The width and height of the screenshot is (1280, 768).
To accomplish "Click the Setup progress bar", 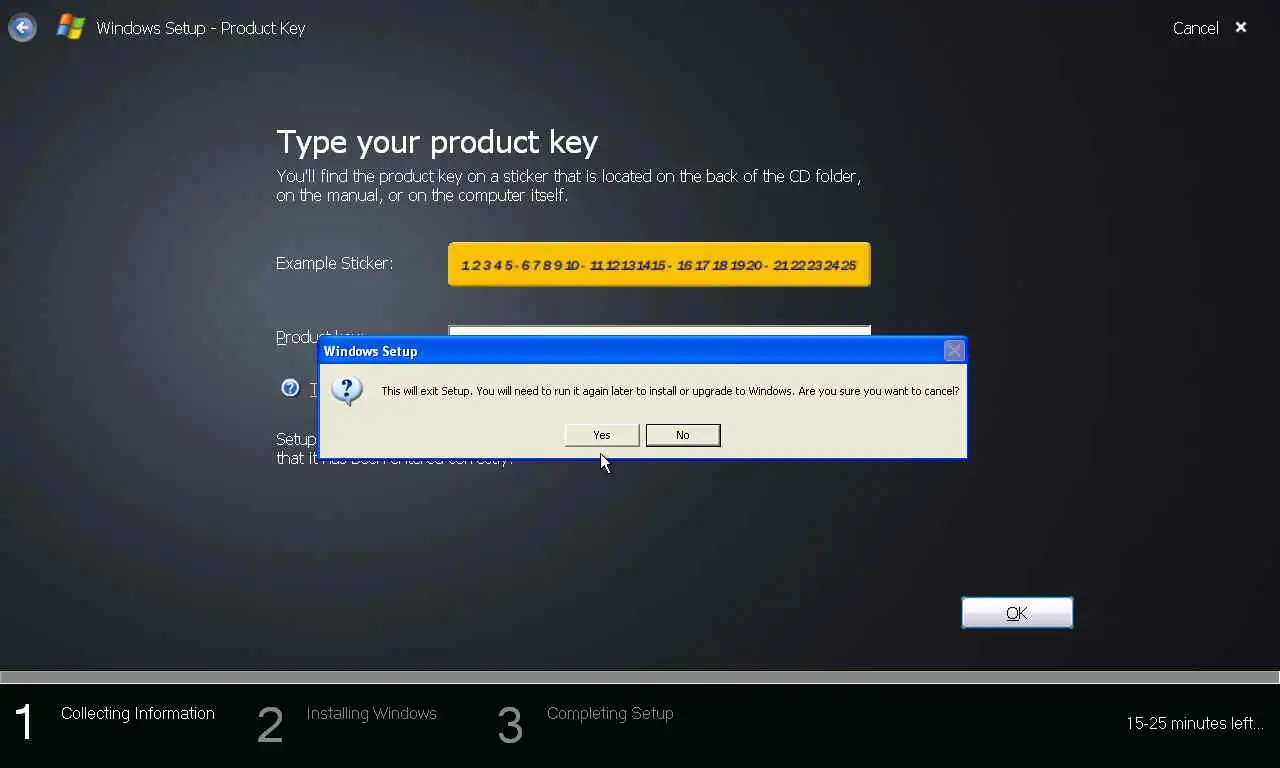I will [x=640, y=677].
